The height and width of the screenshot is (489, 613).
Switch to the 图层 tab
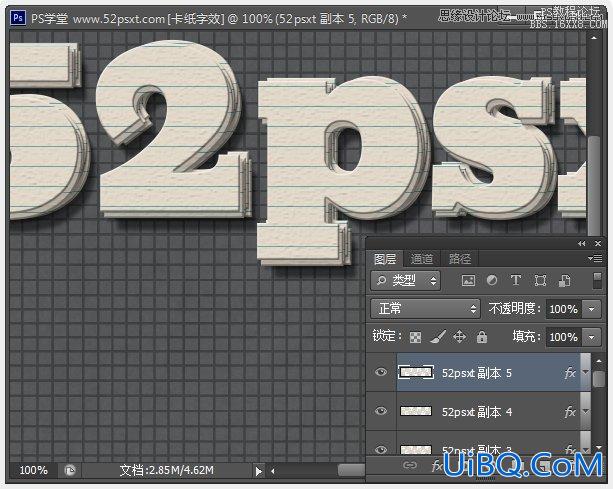385,259
